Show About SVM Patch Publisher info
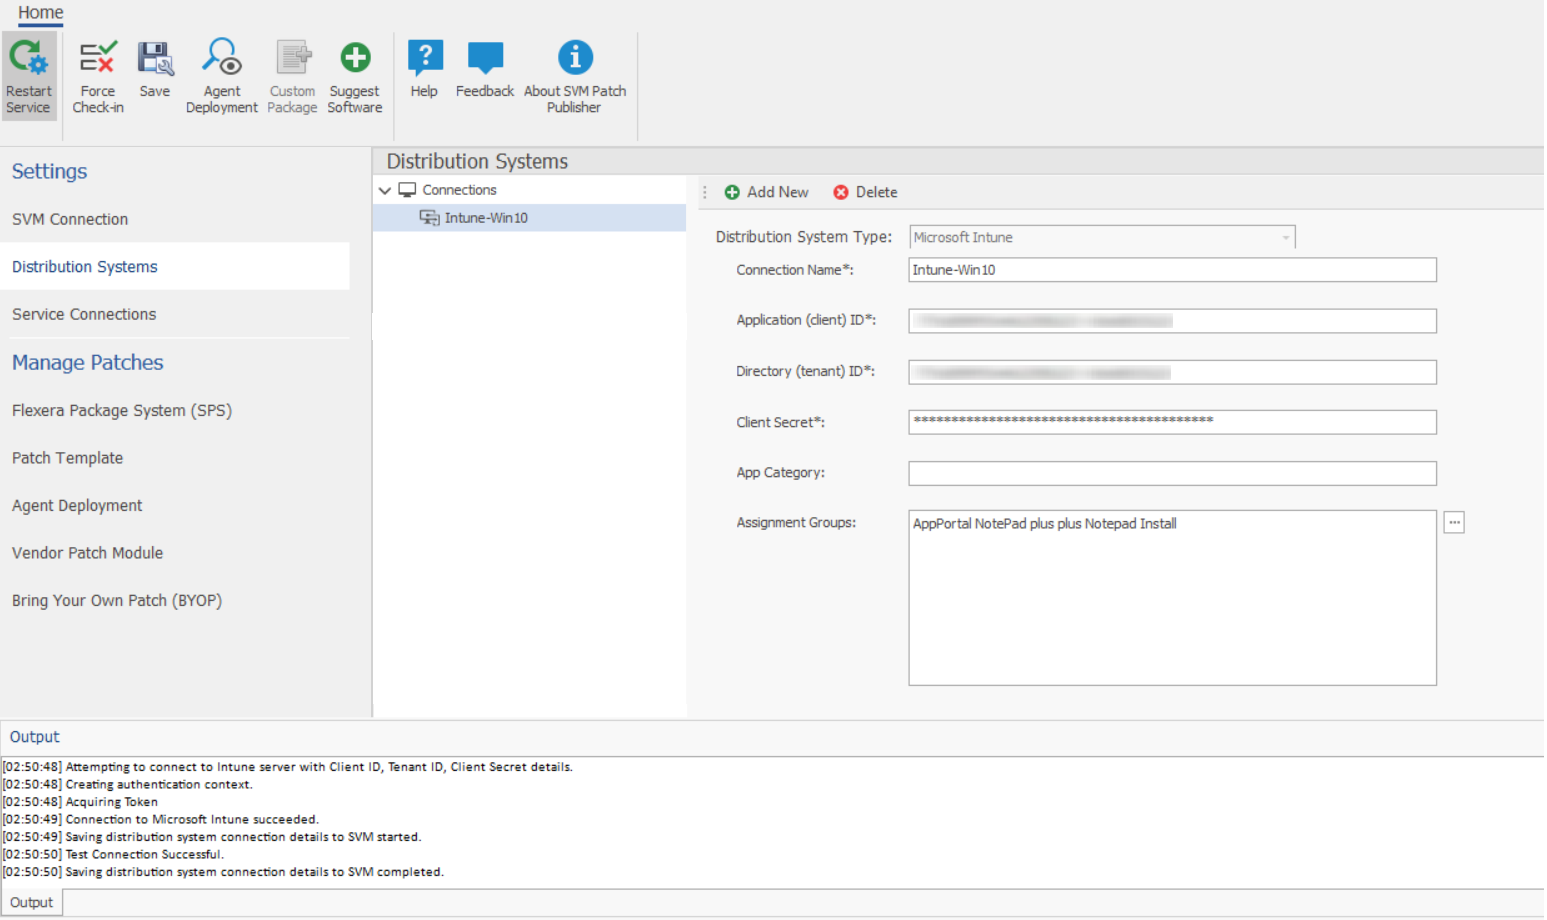 (x=575, y=76)
